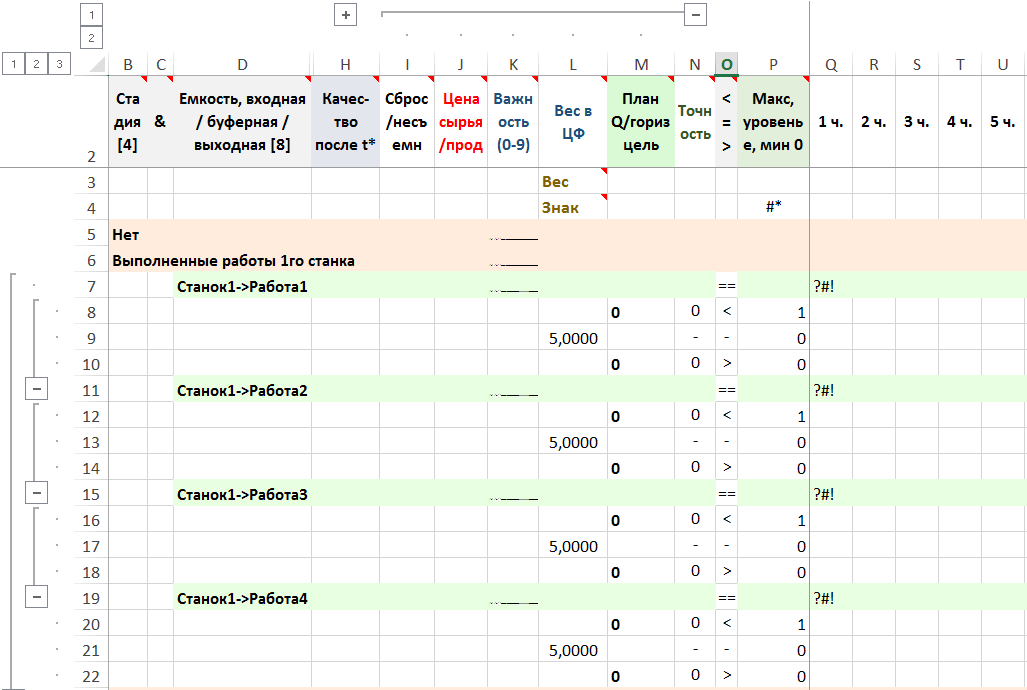Expand hidden columns with the plus button
The image size is (1027, 690).
coord(346,15)
